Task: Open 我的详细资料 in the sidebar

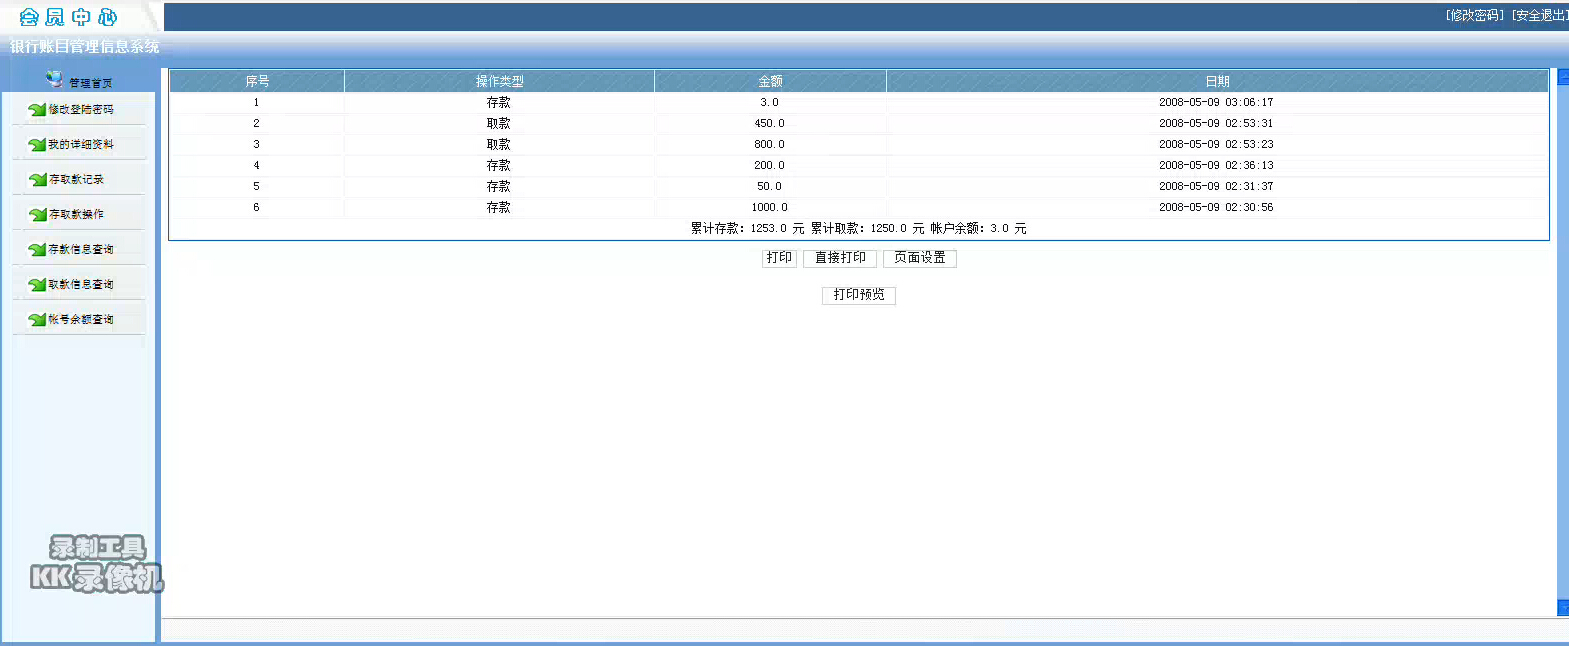Action: pos(81,144)
